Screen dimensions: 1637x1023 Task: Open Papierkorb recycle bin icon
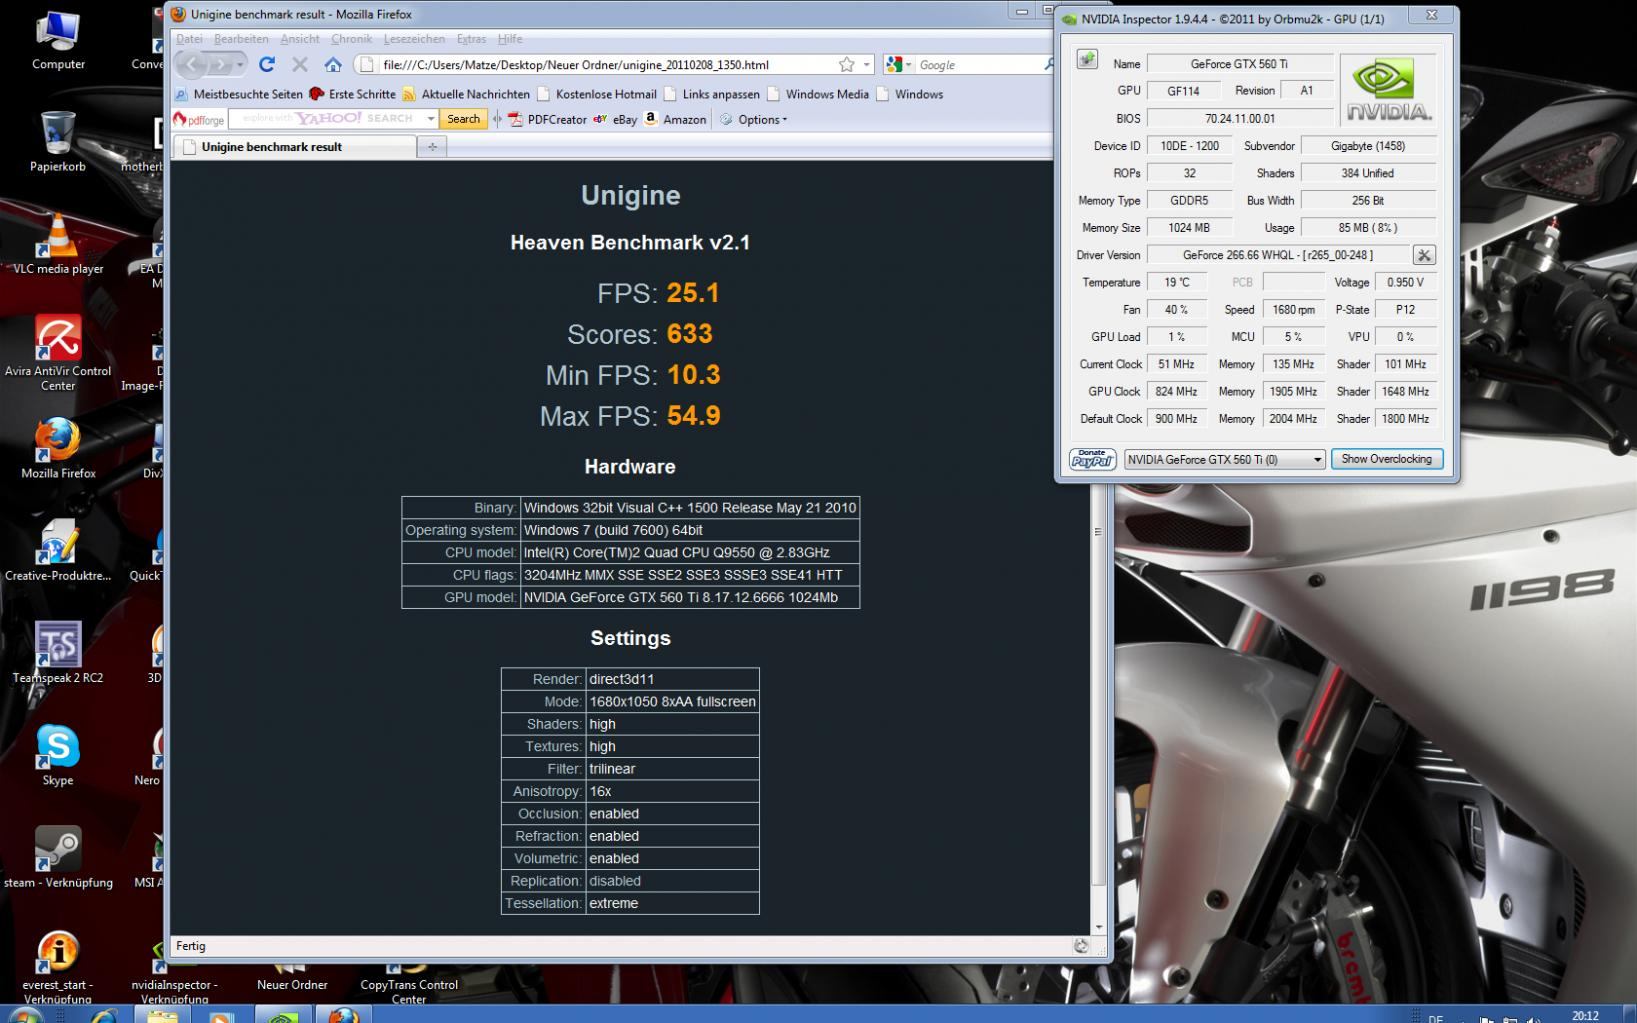[x=58, y=142]
